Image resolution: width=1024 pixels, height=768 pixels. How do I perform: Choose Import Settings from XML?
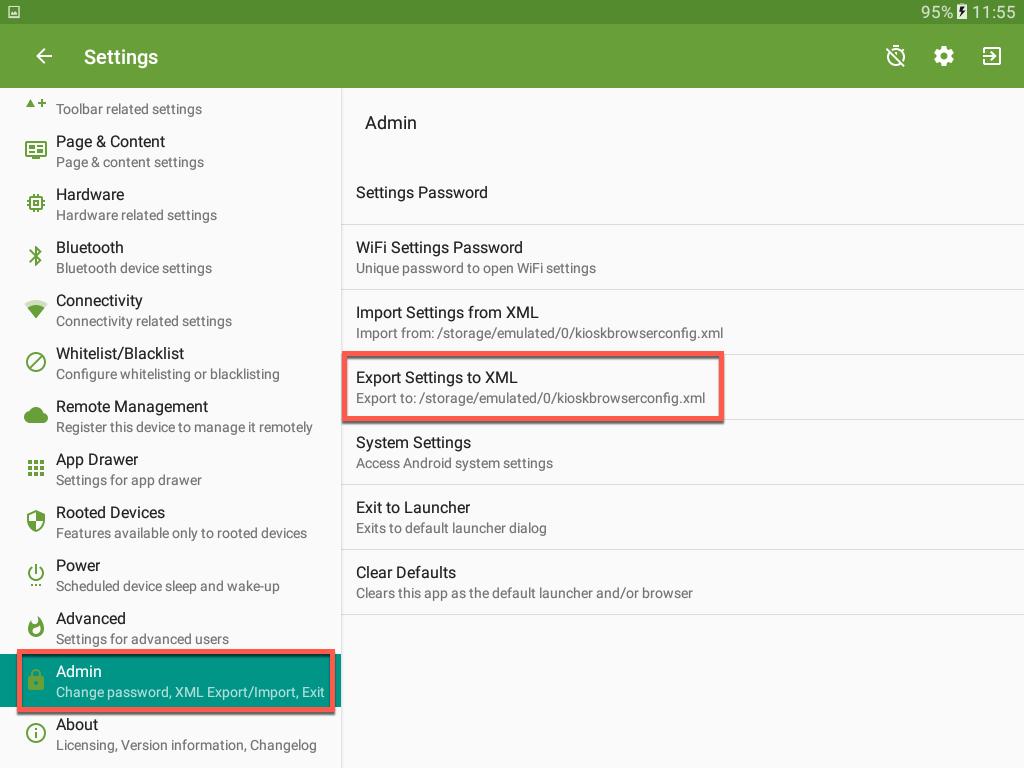[x=682, y=322]
